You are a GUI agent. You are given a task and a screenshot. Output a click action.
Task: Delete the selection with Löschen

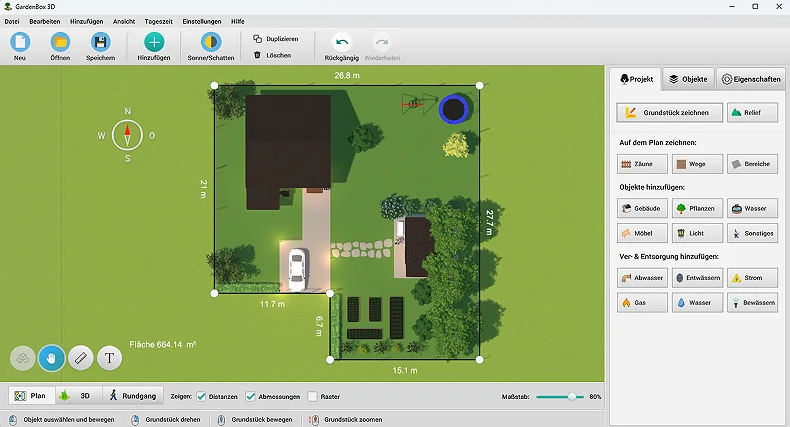[x=273, y=55]
